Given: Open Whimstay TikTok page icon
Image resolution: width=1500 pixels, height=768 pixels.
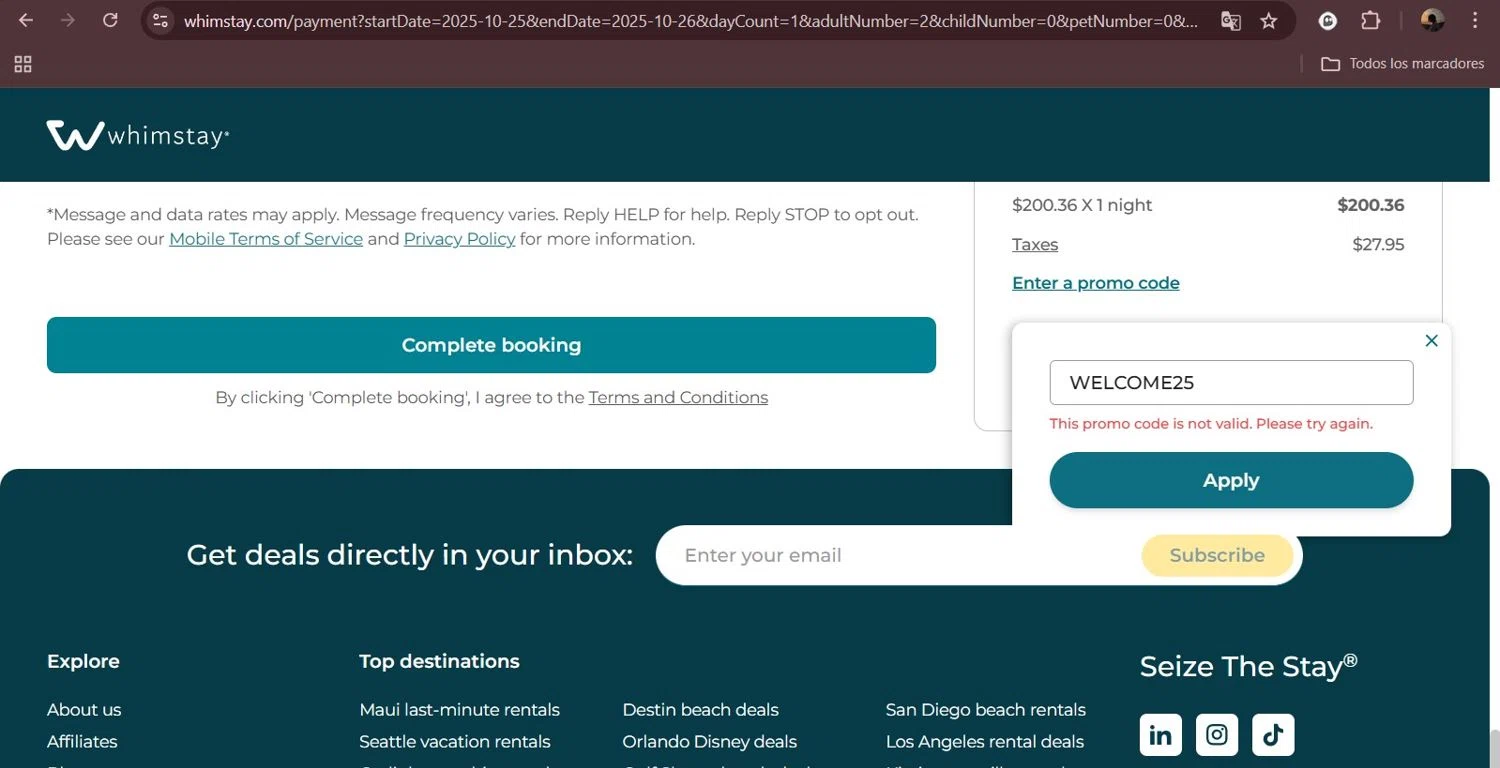Looking at the screenshot, I should 1273,735.
